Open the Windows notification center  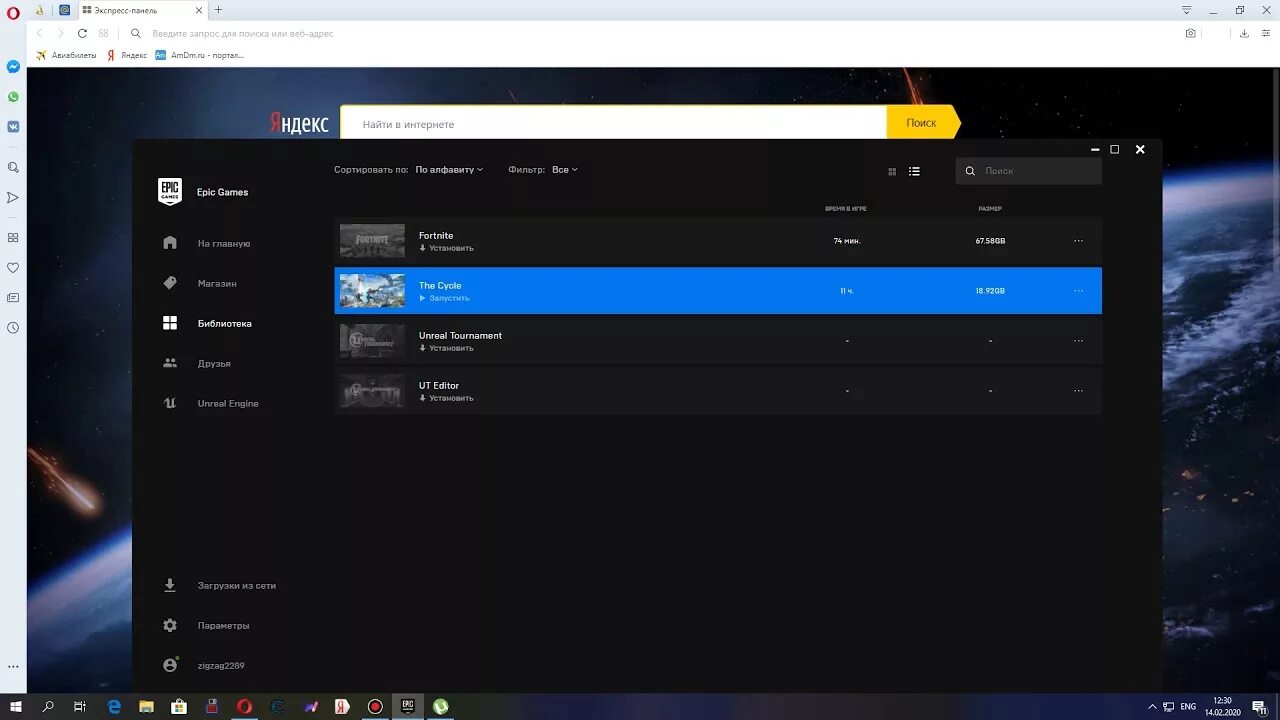[x=1259, y=706]
